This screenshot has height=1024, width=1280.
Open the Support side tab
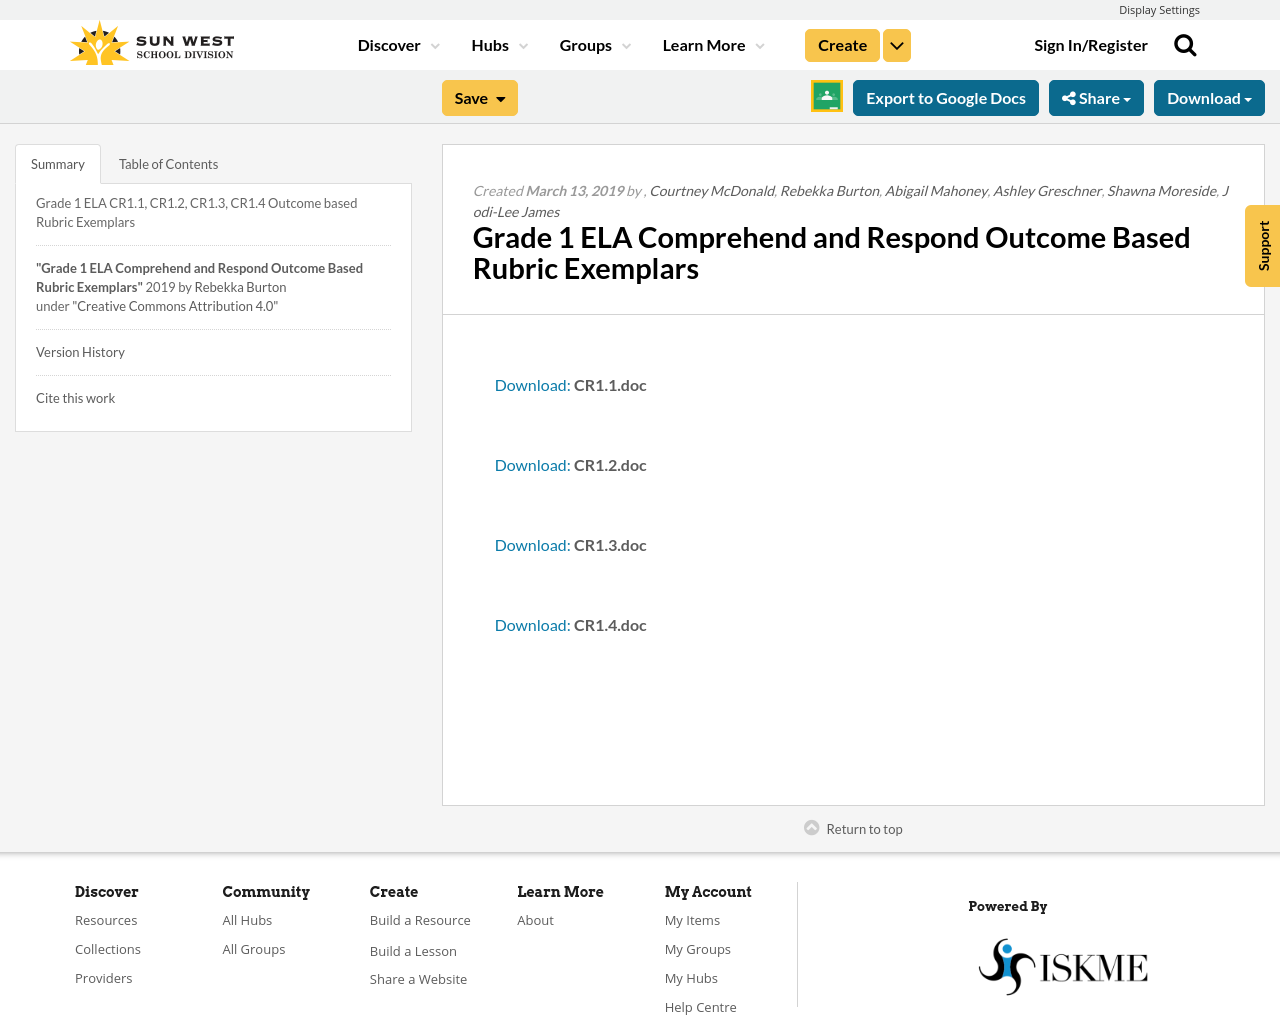tap(1263, 246)
